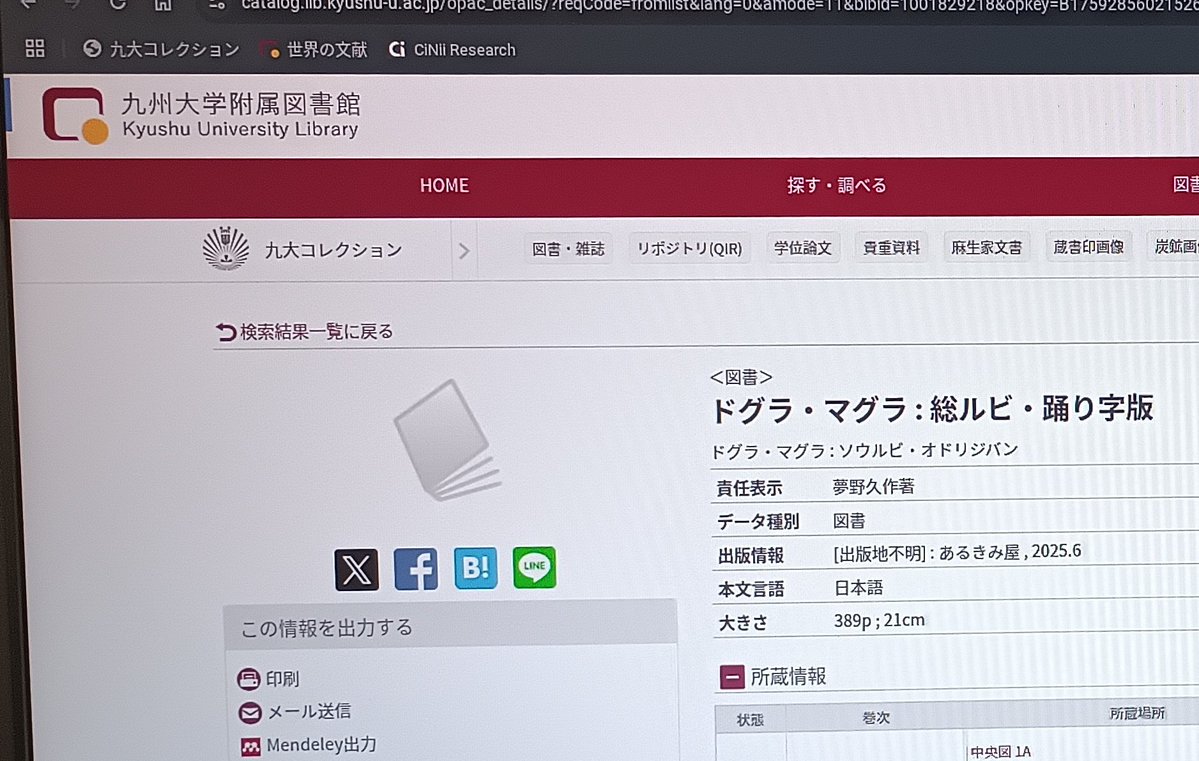Click the 所蔵場所 column header
This screenshot has height=761, width=1199.
(x=1137, y=713)
